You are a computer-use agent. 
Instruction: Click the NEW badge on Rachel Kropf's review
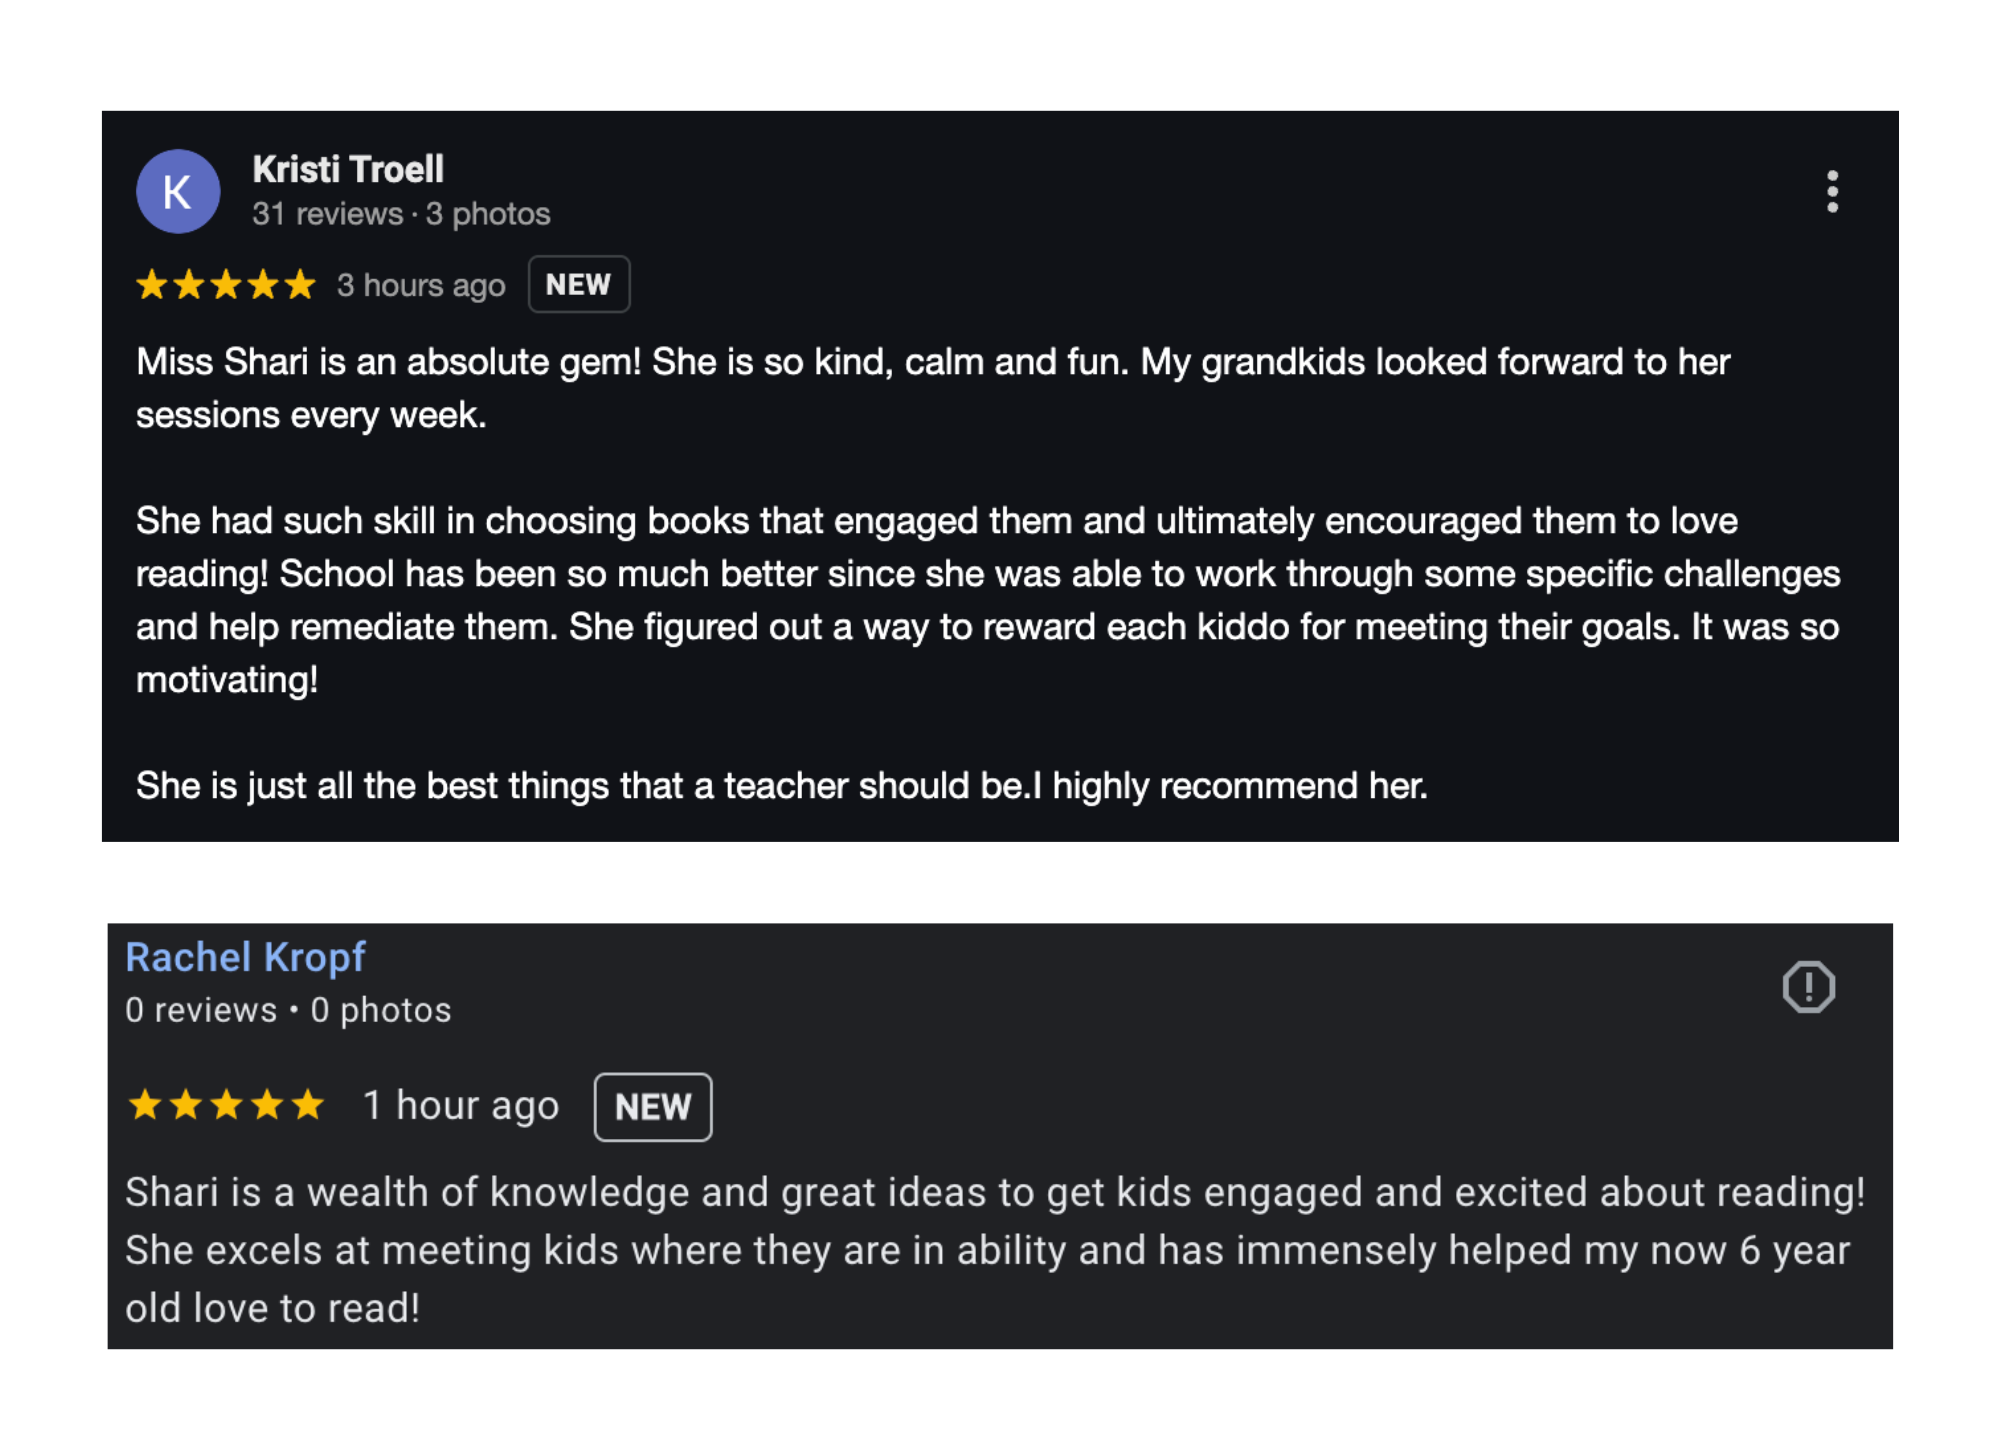coord(652,1107)
